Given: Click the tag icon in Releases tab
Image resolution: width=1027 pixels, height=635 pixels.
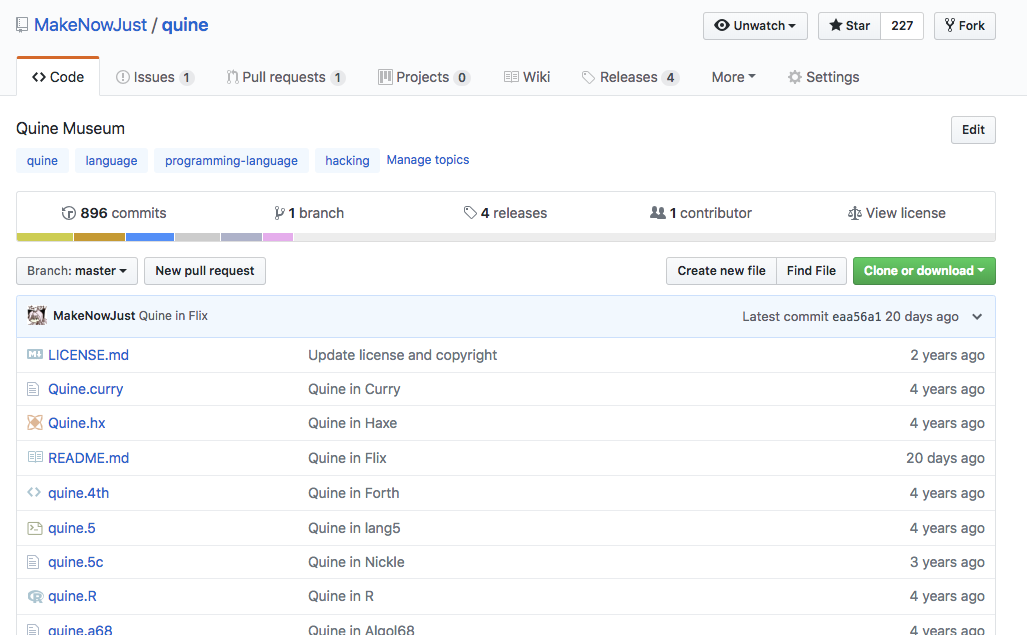Looking at the screenshot, I should [x=588, y=77].
